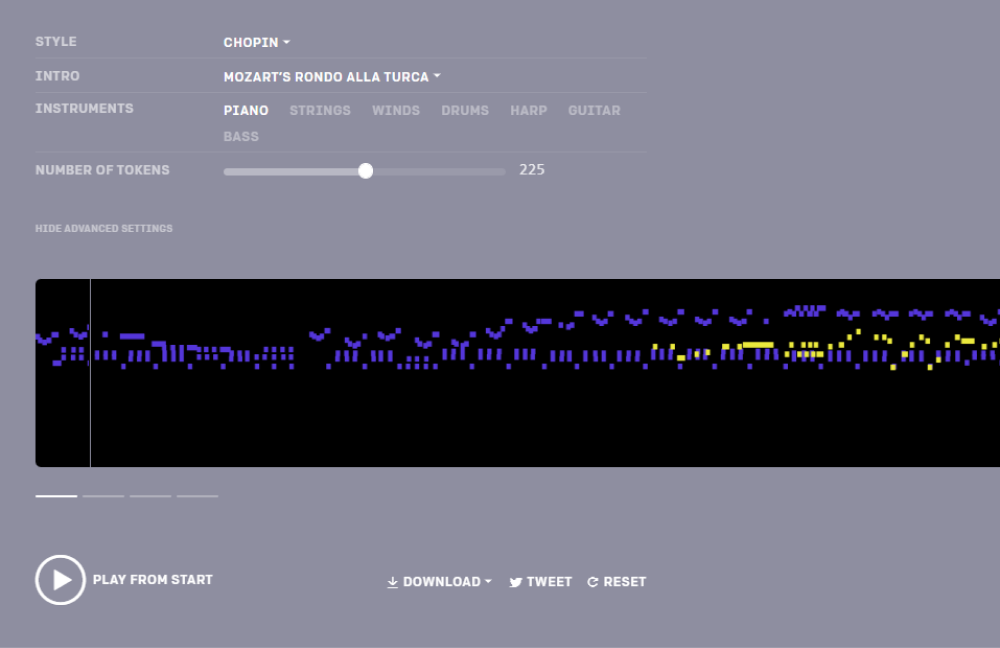Screen dimensions: 1000x648
Task: Enable the Winds instrument
Action: pos(395,110)
